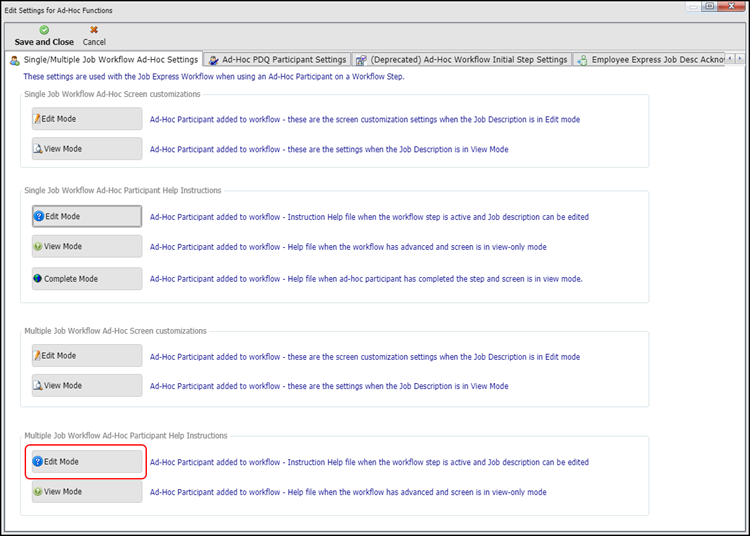Click the tab strip scroll-right arrow
The width and height of the screenshot is (751, 536).
pos(740,58)
